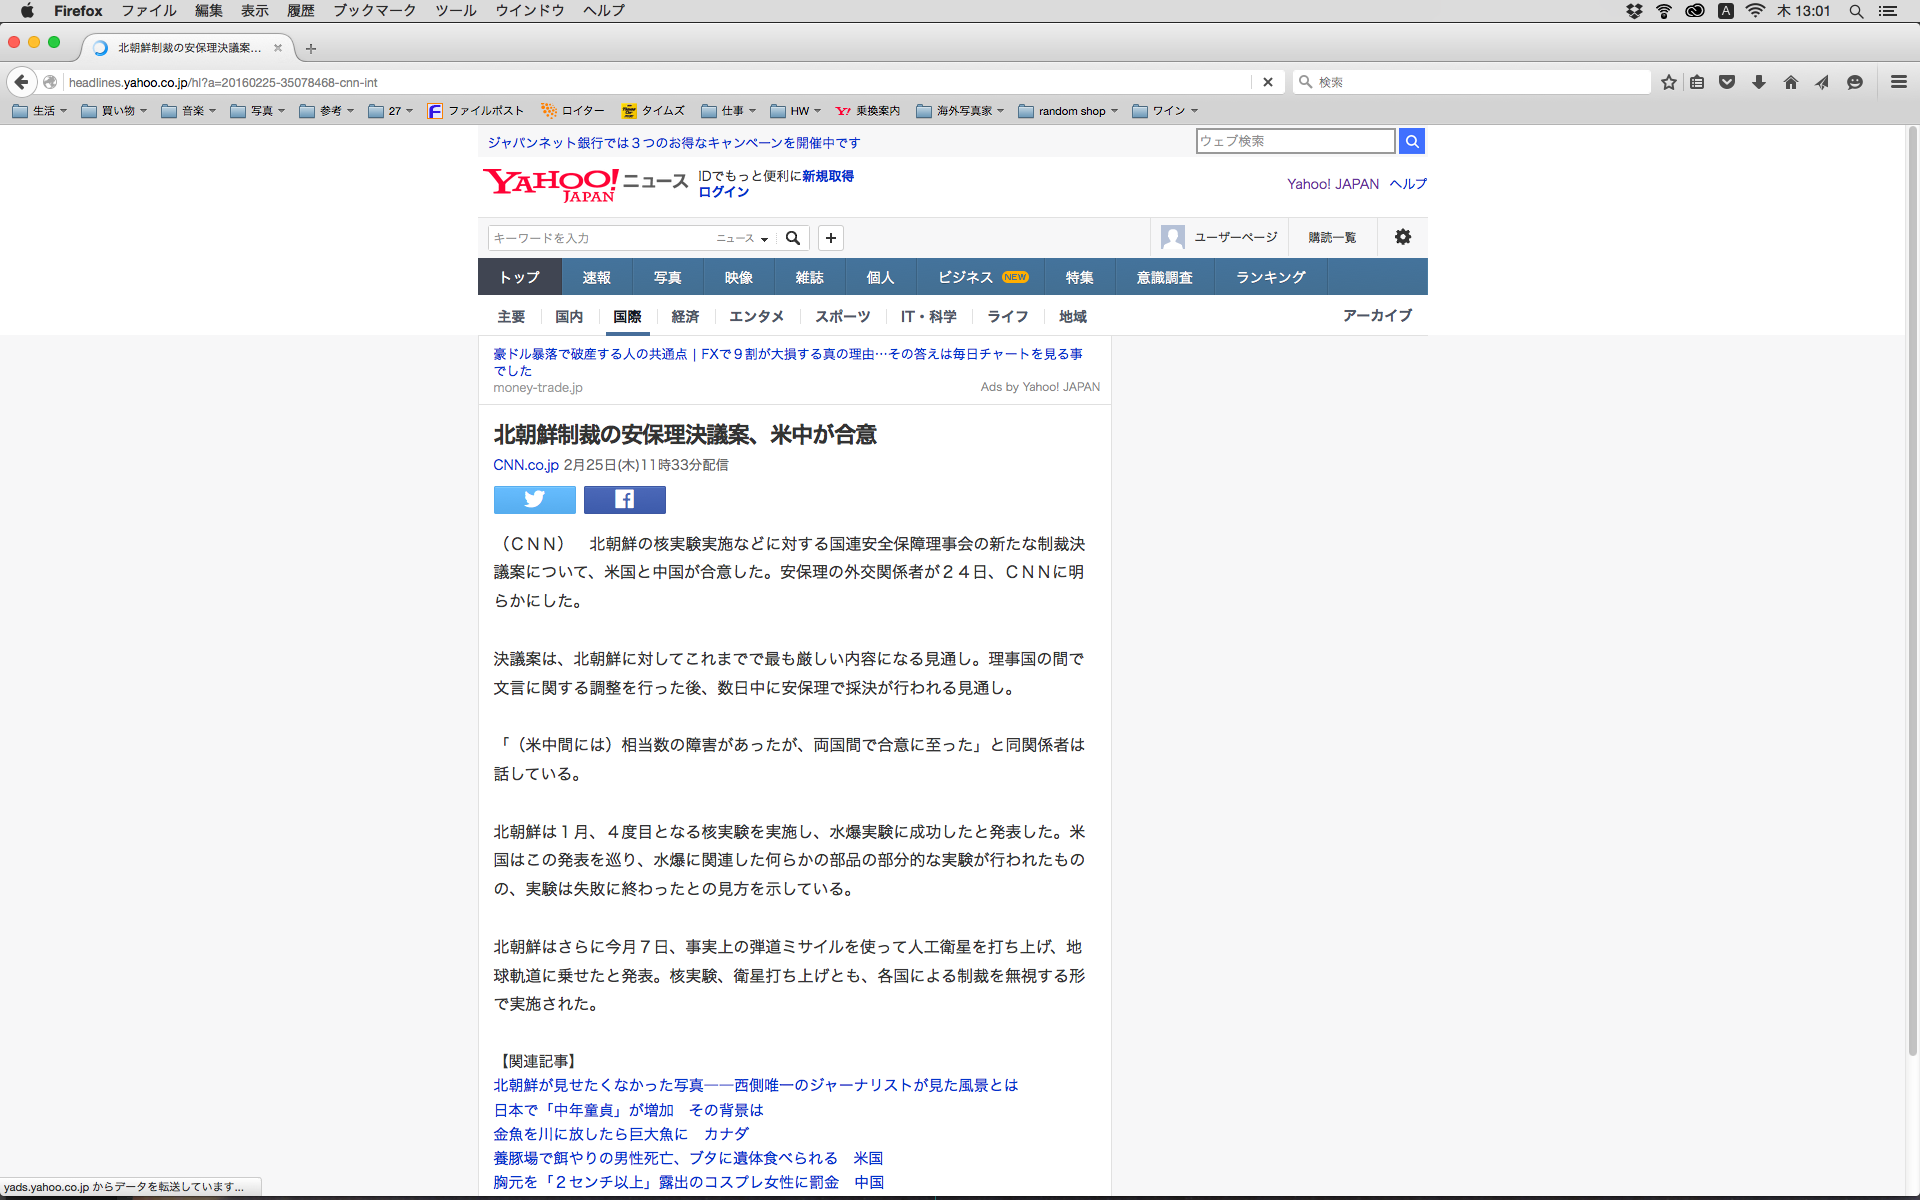Select the 経済 news category tab
This screenshot has width=1920, height=1200.
tap(685, 316)
